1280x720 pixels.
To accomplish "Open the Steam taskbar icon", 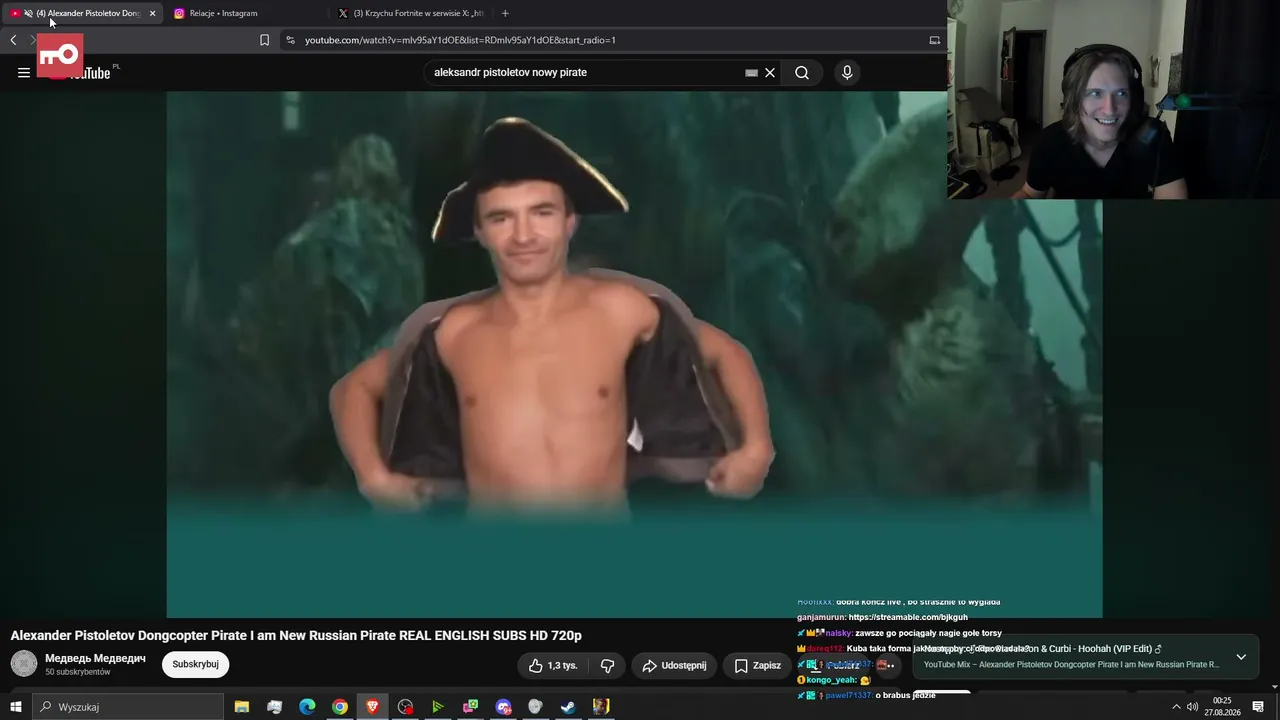I will [568, 707].
